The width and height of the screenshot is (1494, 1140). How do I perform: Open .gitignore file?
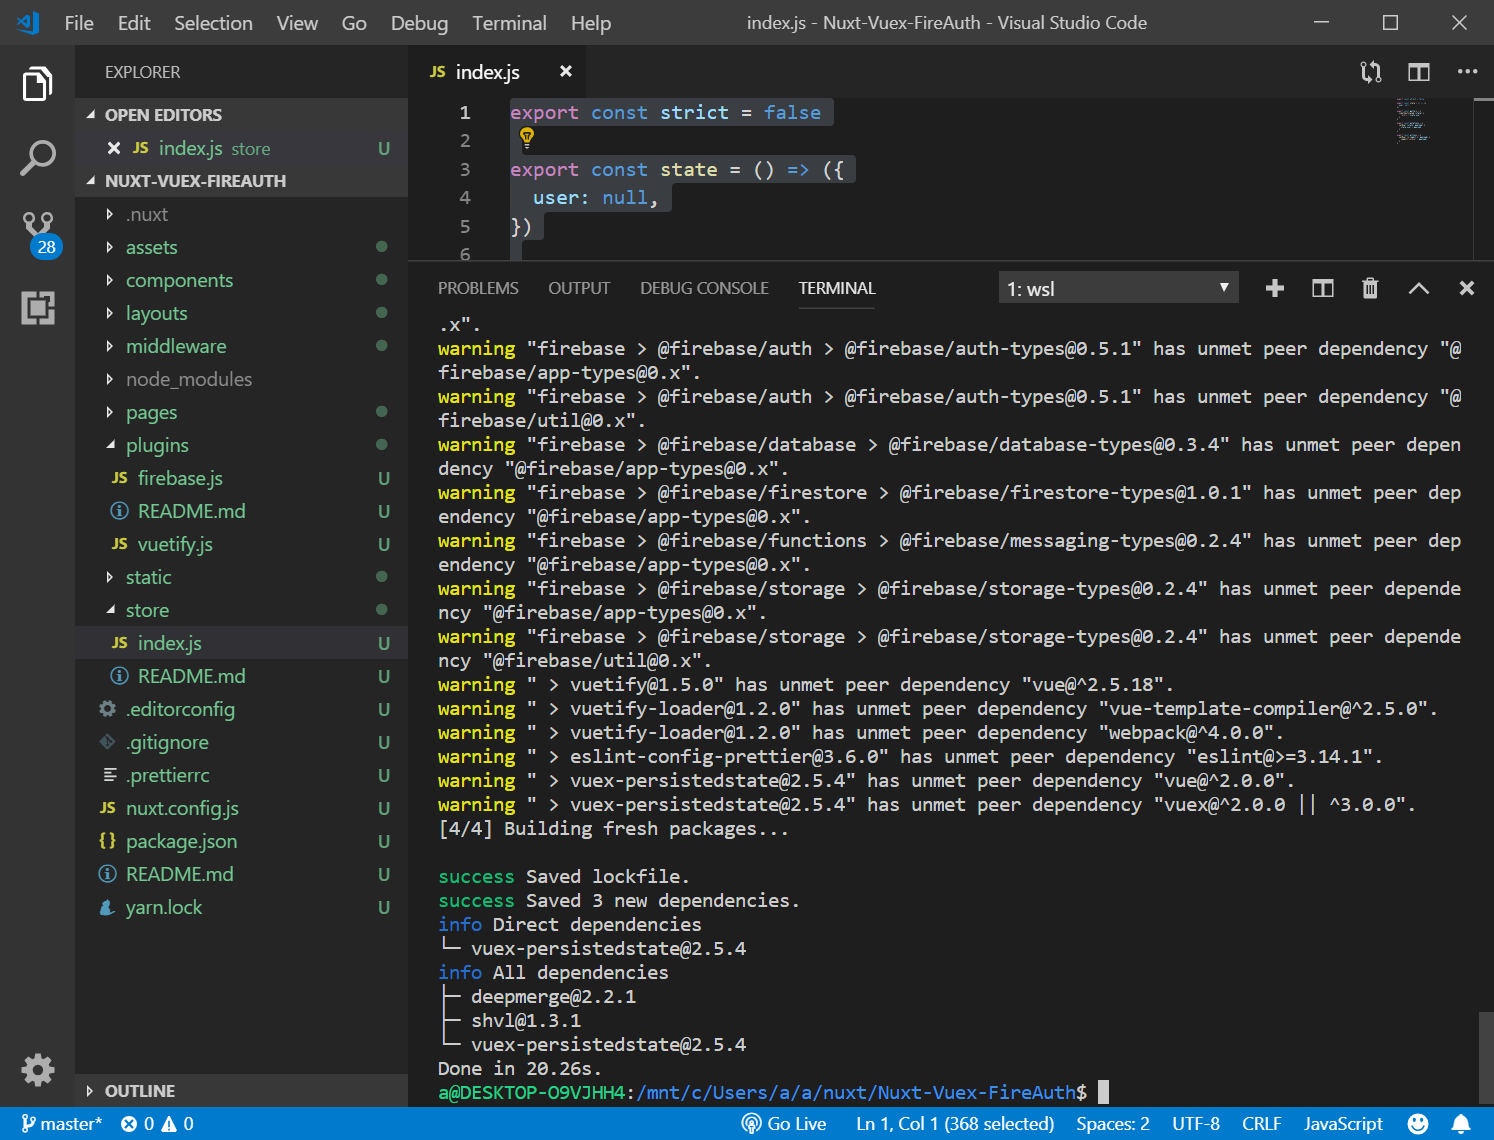(241, 742)
